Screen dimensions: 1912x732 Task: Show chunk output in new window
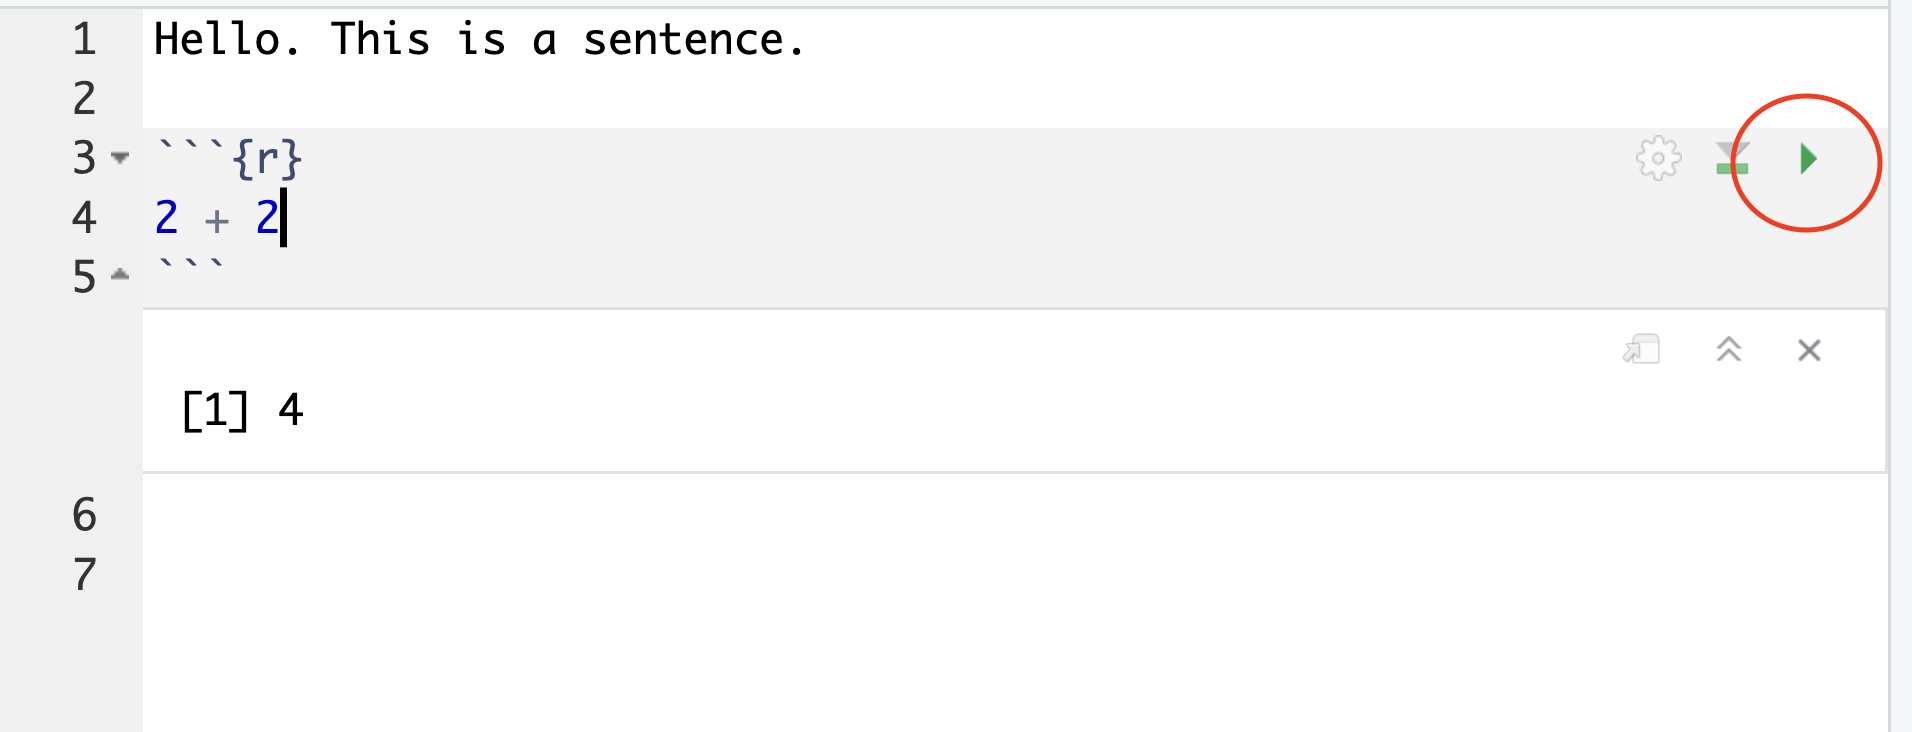1641,350
